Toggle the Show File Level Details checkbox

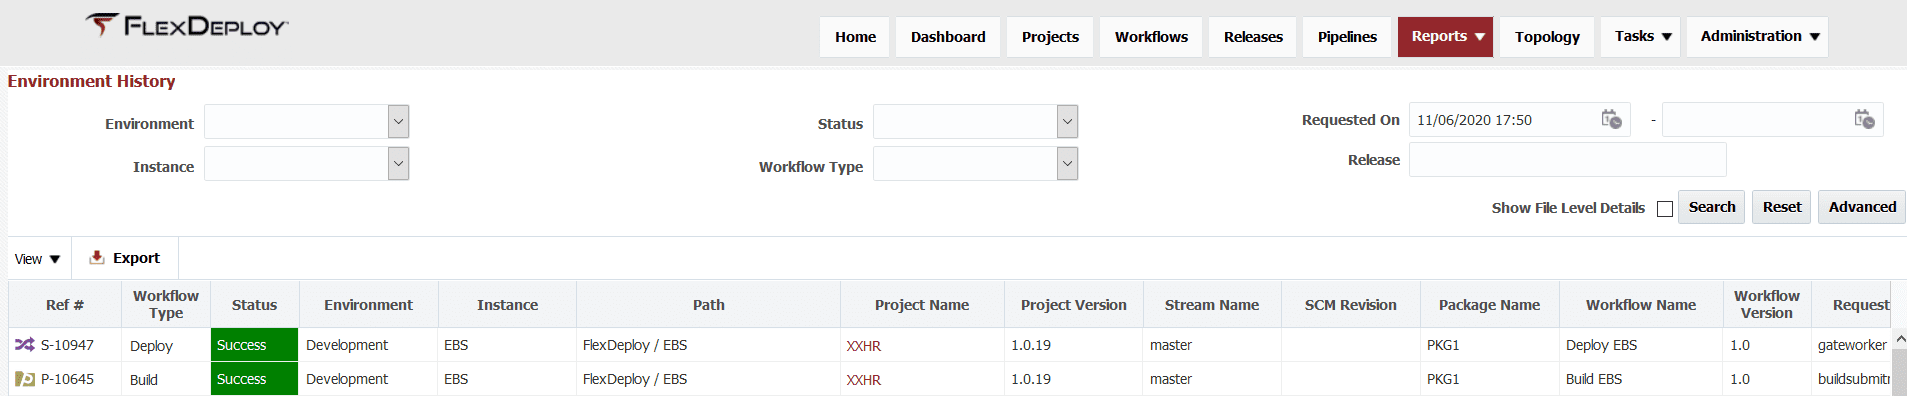pyautogui.click(x=1664, y=209)
